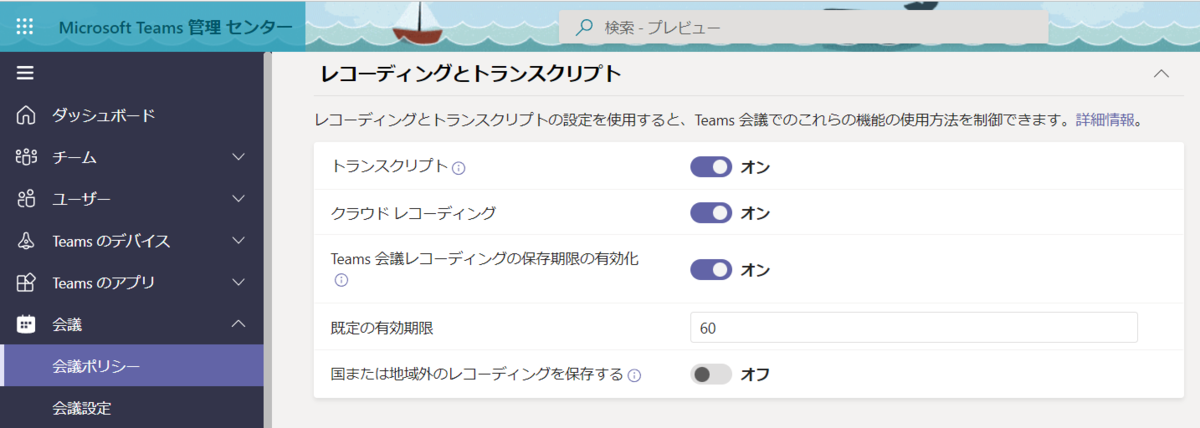Open the app launcher waffle icon
1200x428 pixels.
click(x=25, y=26)
